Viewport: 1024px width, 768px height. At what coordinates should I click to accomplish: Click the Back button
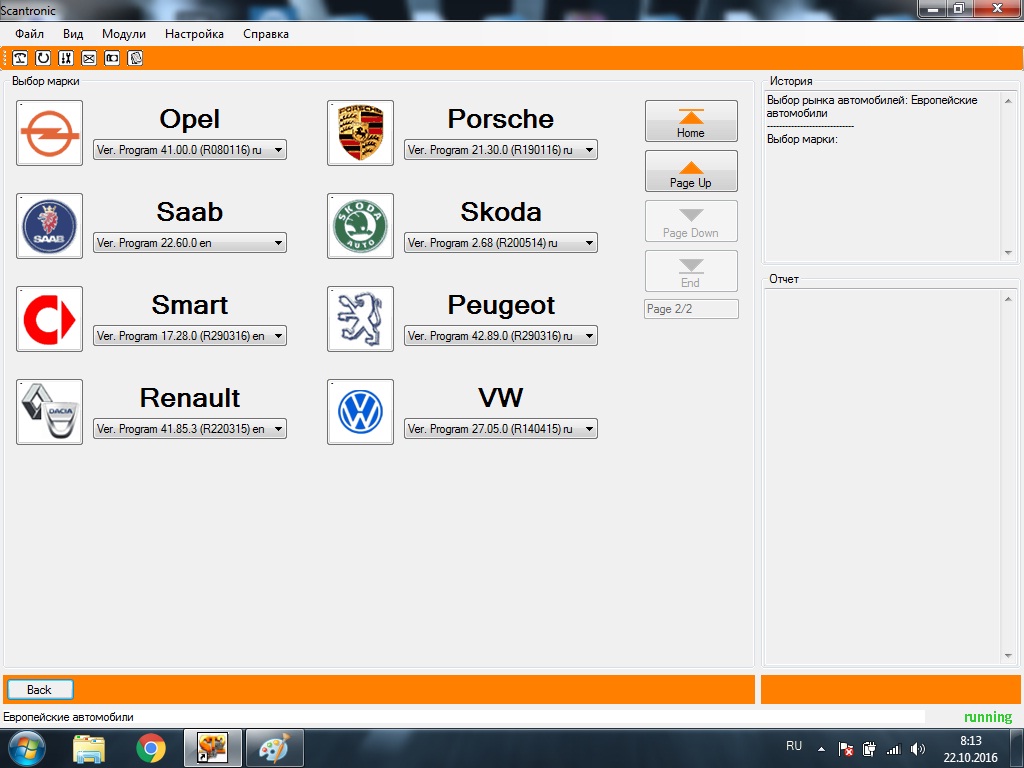point(40,690)
